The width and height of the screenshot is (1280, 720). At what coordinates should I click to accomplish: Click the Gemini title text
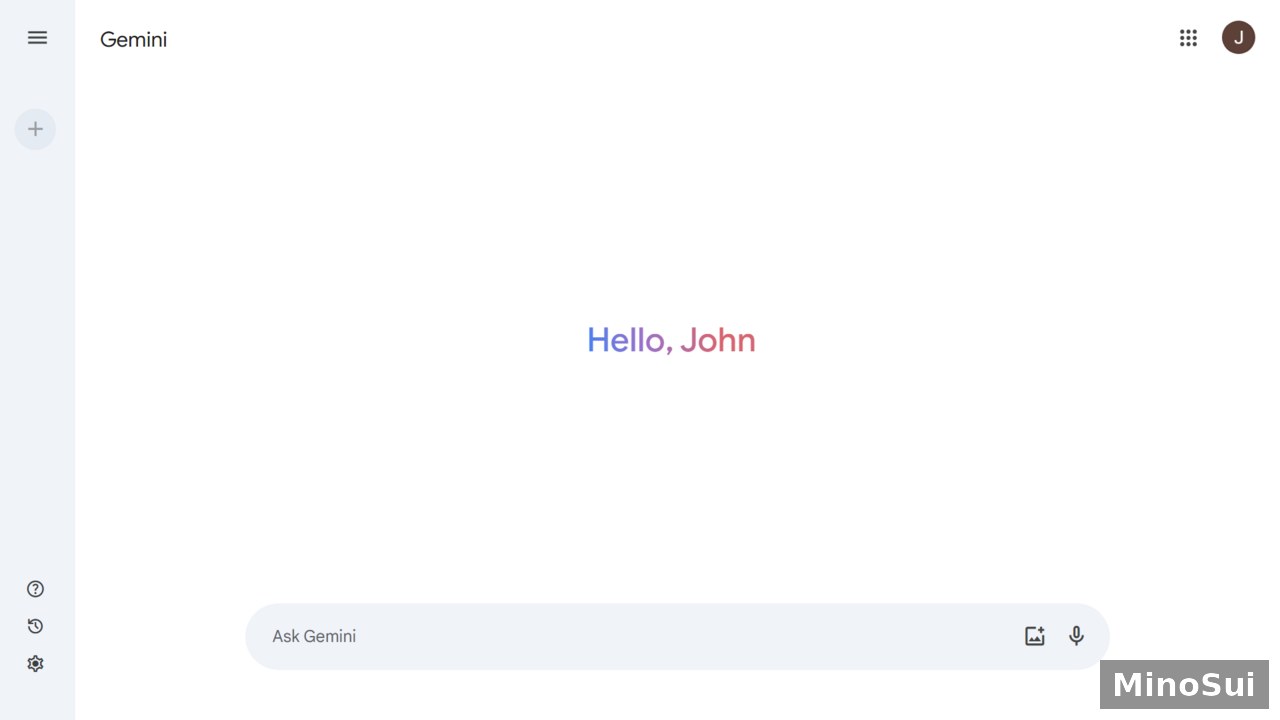(x=133, y=40)
